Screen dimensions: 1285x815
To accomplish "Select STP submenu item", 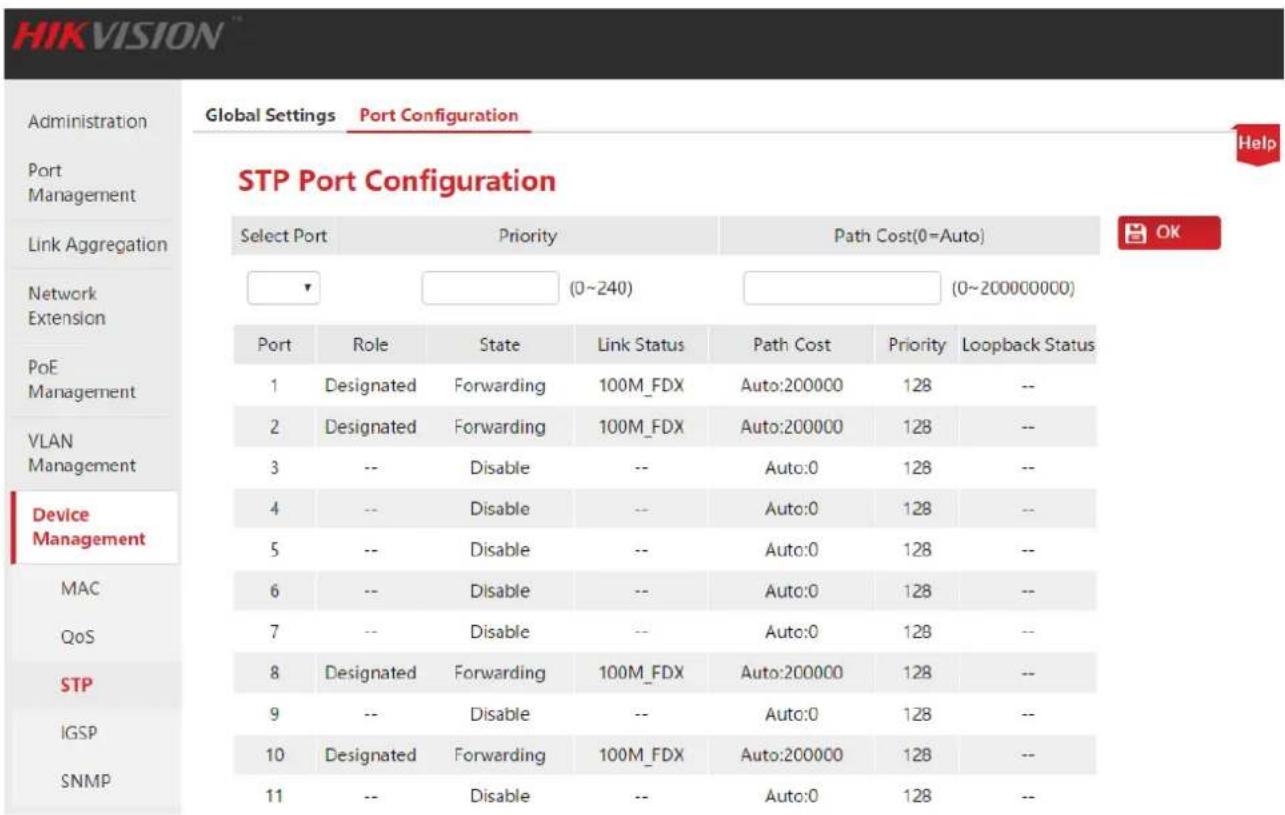I will [x=77, y=685].
